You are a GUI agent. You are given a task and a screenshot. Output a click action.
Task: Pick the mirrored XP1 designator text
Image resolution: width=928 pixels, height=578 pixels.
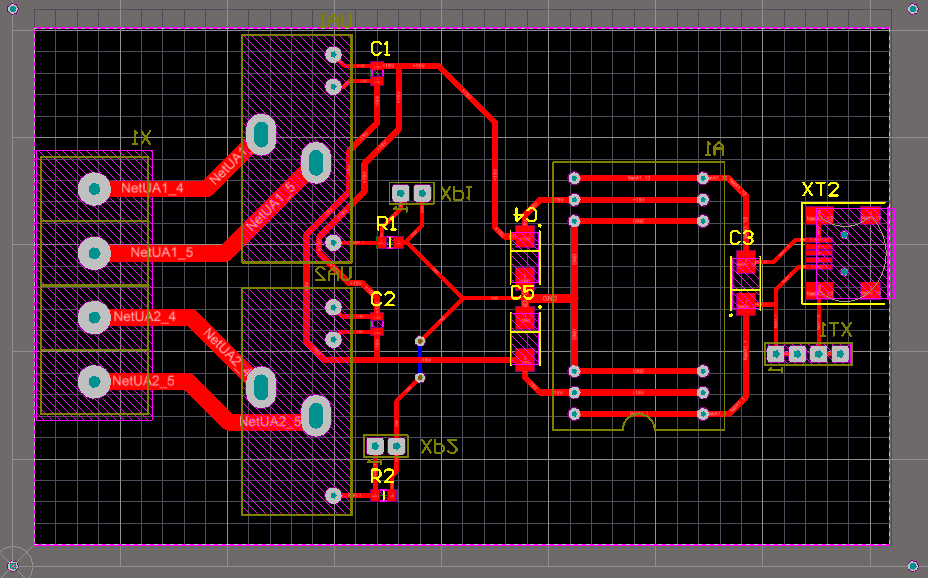(x=456, y=193)
